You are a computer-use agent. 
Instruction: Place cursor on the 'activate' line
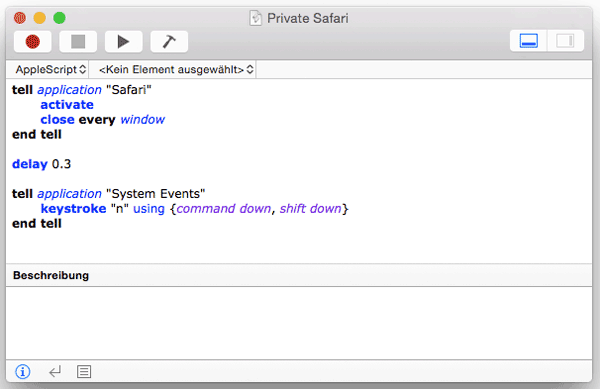(x=67, y=105)
